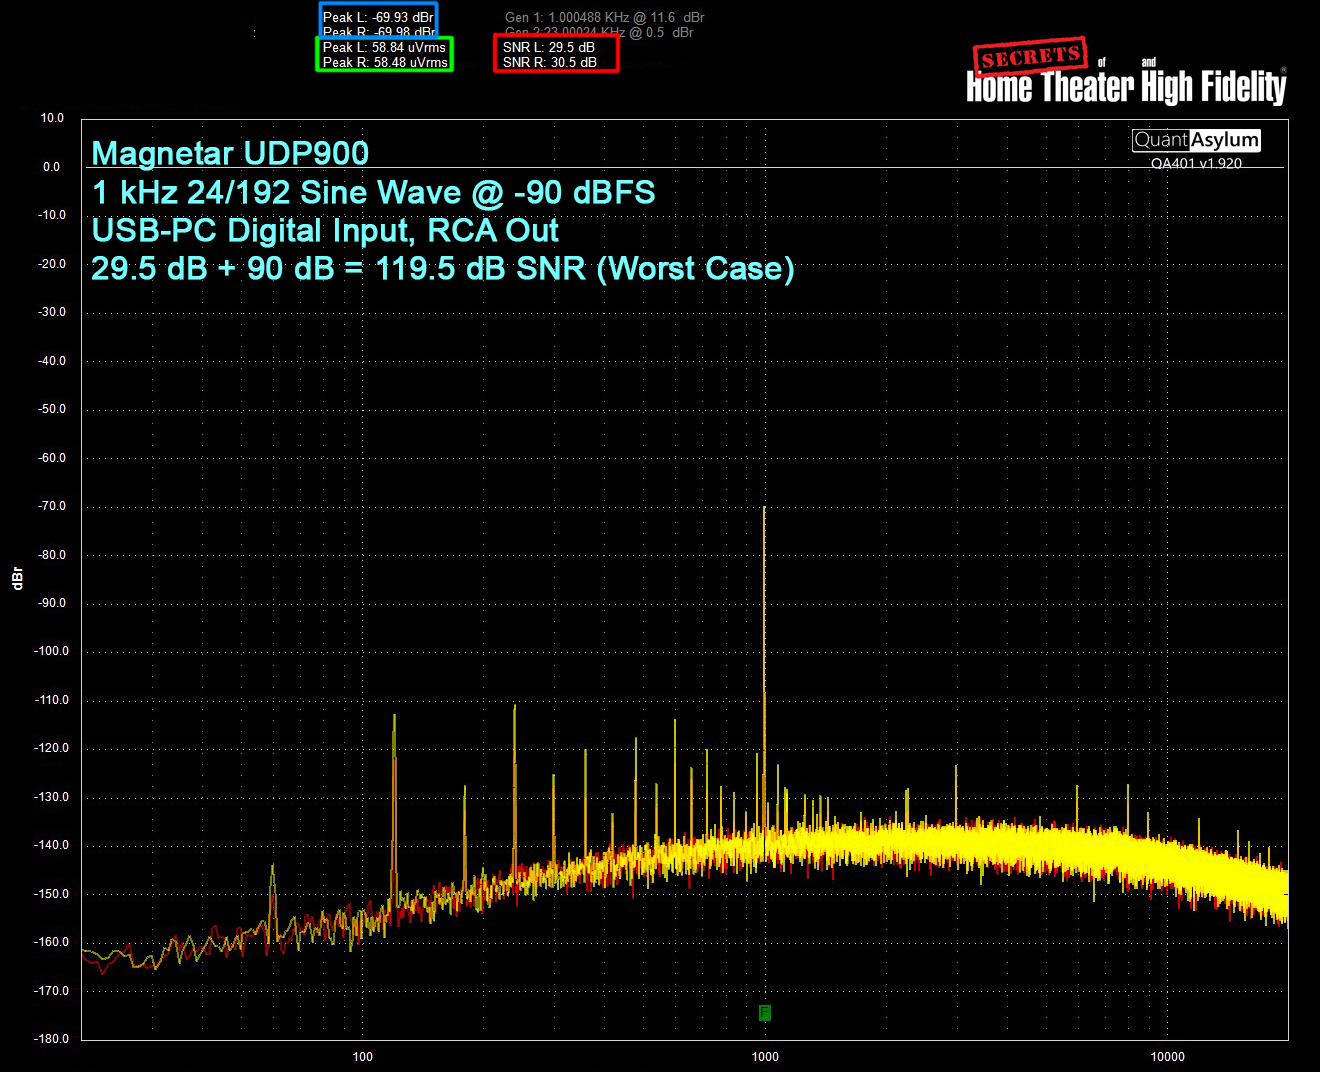Click the Magnetar UDP900 title
This screenshot has width=1320, height=1072.
point(230,153)
